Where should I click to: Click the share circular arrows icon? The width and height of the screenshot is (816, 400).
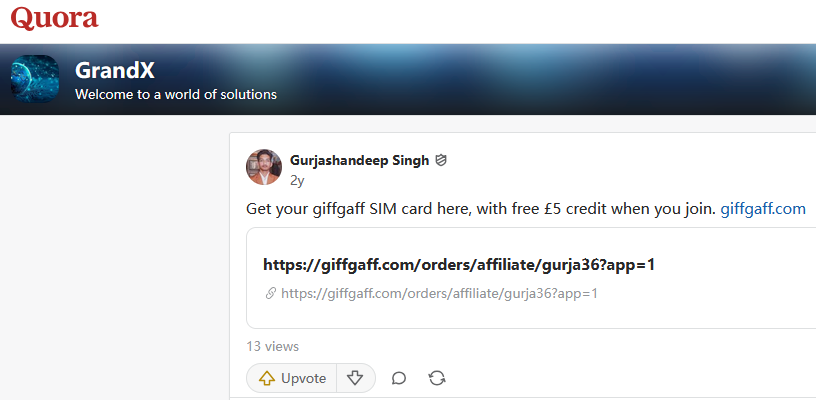point(437,378)
